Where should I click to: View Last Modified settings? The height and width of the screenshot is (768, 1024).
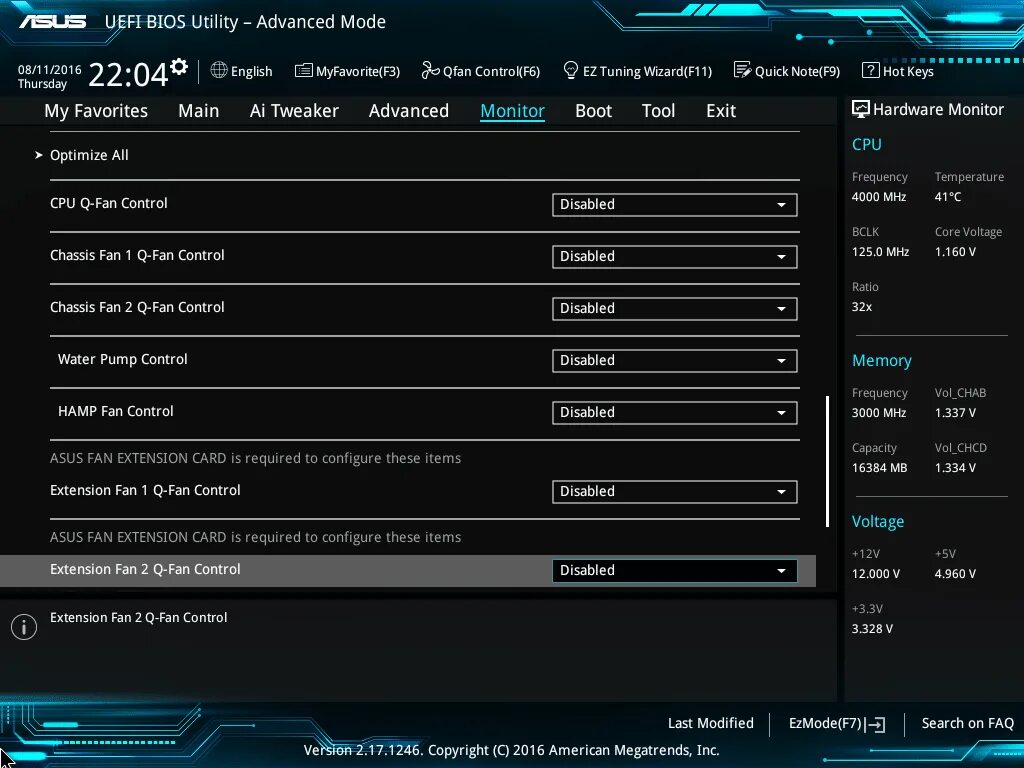(x=711, y=724)
